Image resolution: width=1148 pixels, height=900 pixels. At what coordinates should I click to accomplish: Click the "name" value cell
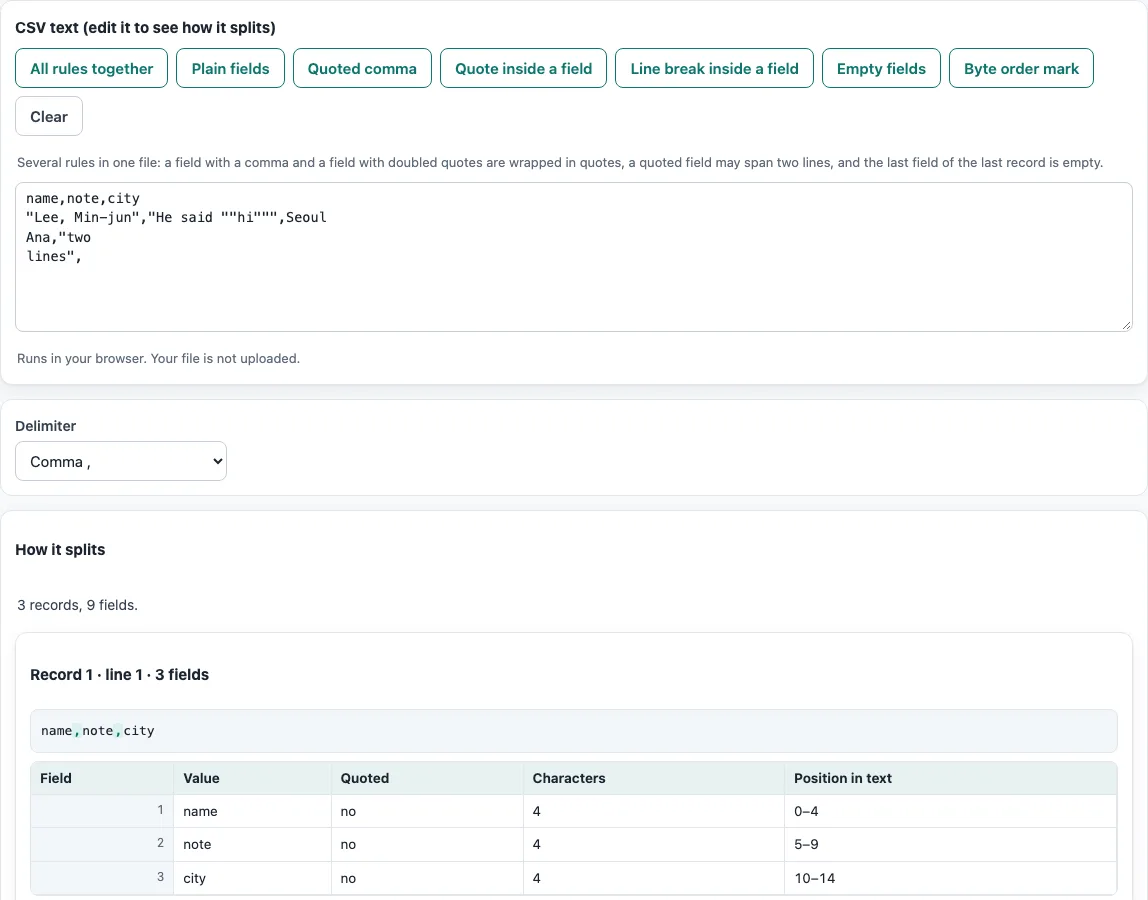pyautogui.click(x=252, y=811)
